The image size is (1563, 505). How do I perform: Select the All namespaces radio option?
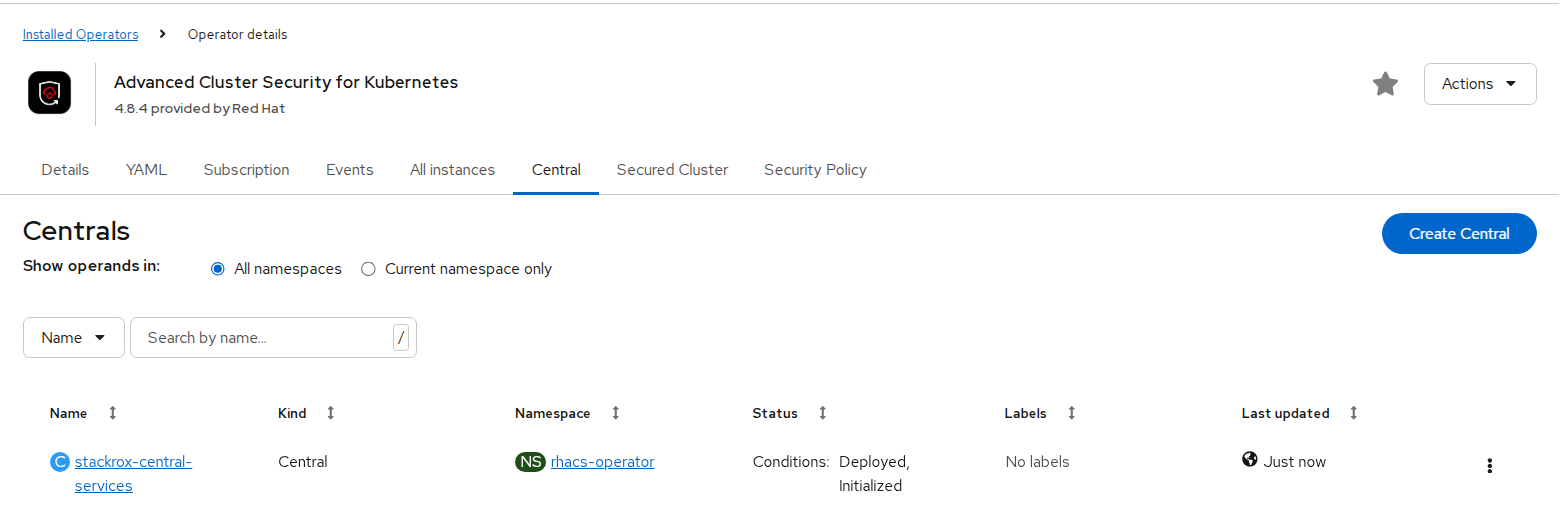coord(218,269)
